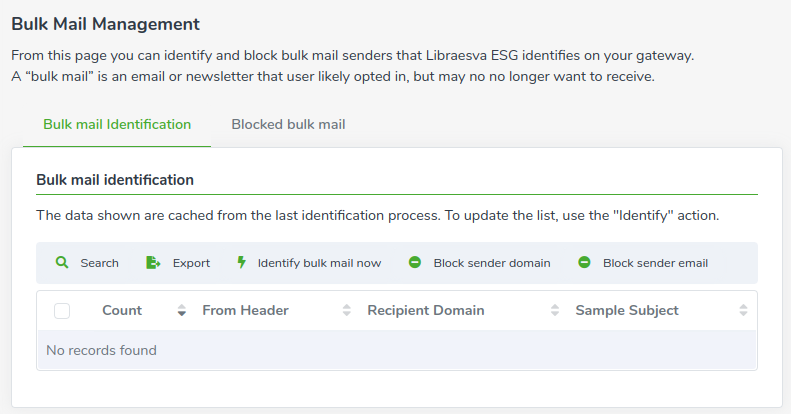Viewport: 791px width, 414px height.
Task: Click the Count column header
Action: pos(122,311)
